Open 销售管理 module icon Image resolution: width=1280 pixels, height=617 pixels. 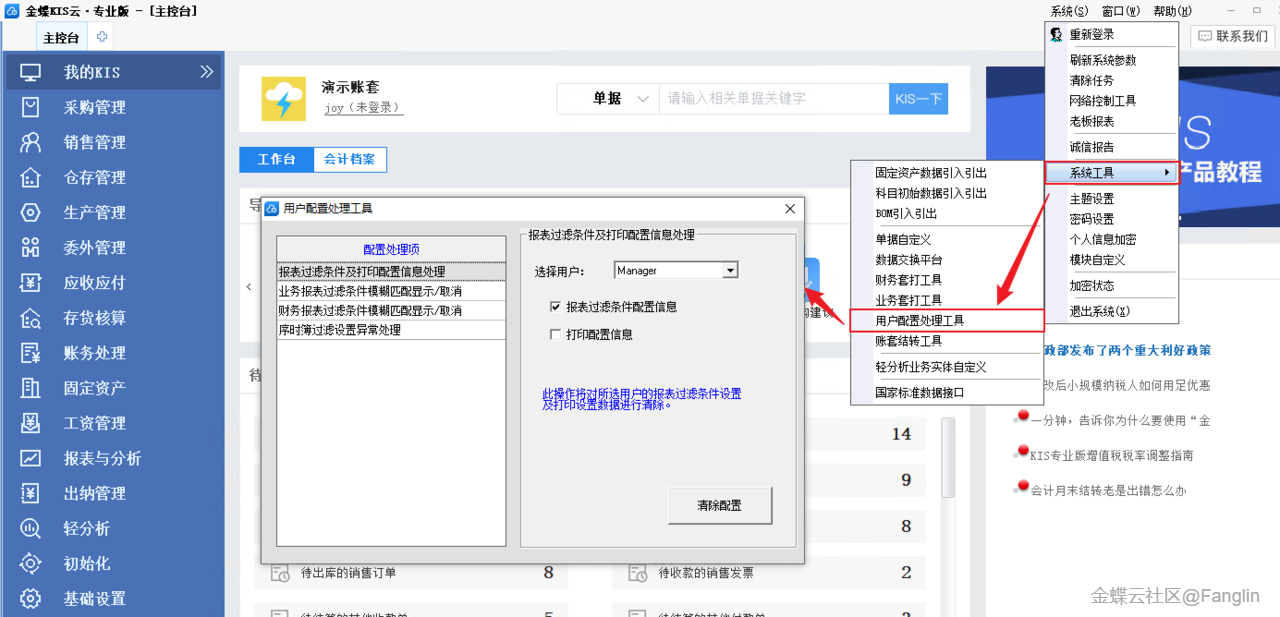click(31, 142)
